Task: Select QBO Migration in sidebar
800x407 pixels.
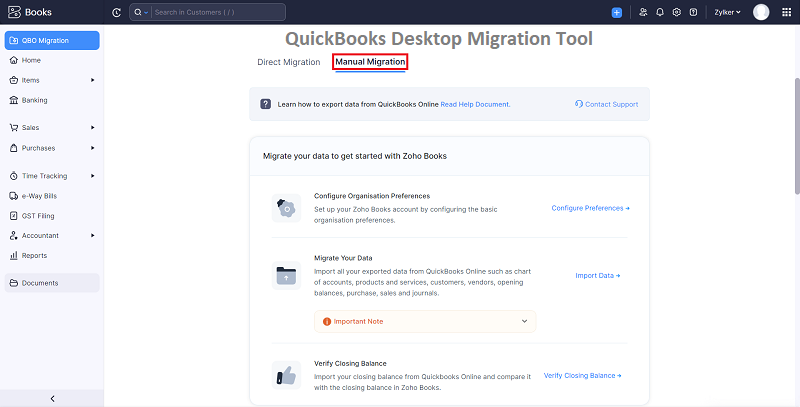Action: (x=52, y=40)
